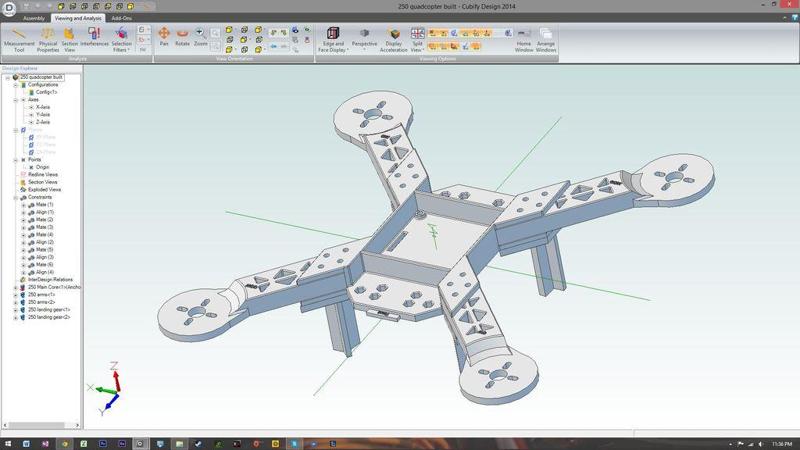Select the Mate (4) constraint
Image resolution: width=800 pixels, height=450 pixels.
point(44,235)
